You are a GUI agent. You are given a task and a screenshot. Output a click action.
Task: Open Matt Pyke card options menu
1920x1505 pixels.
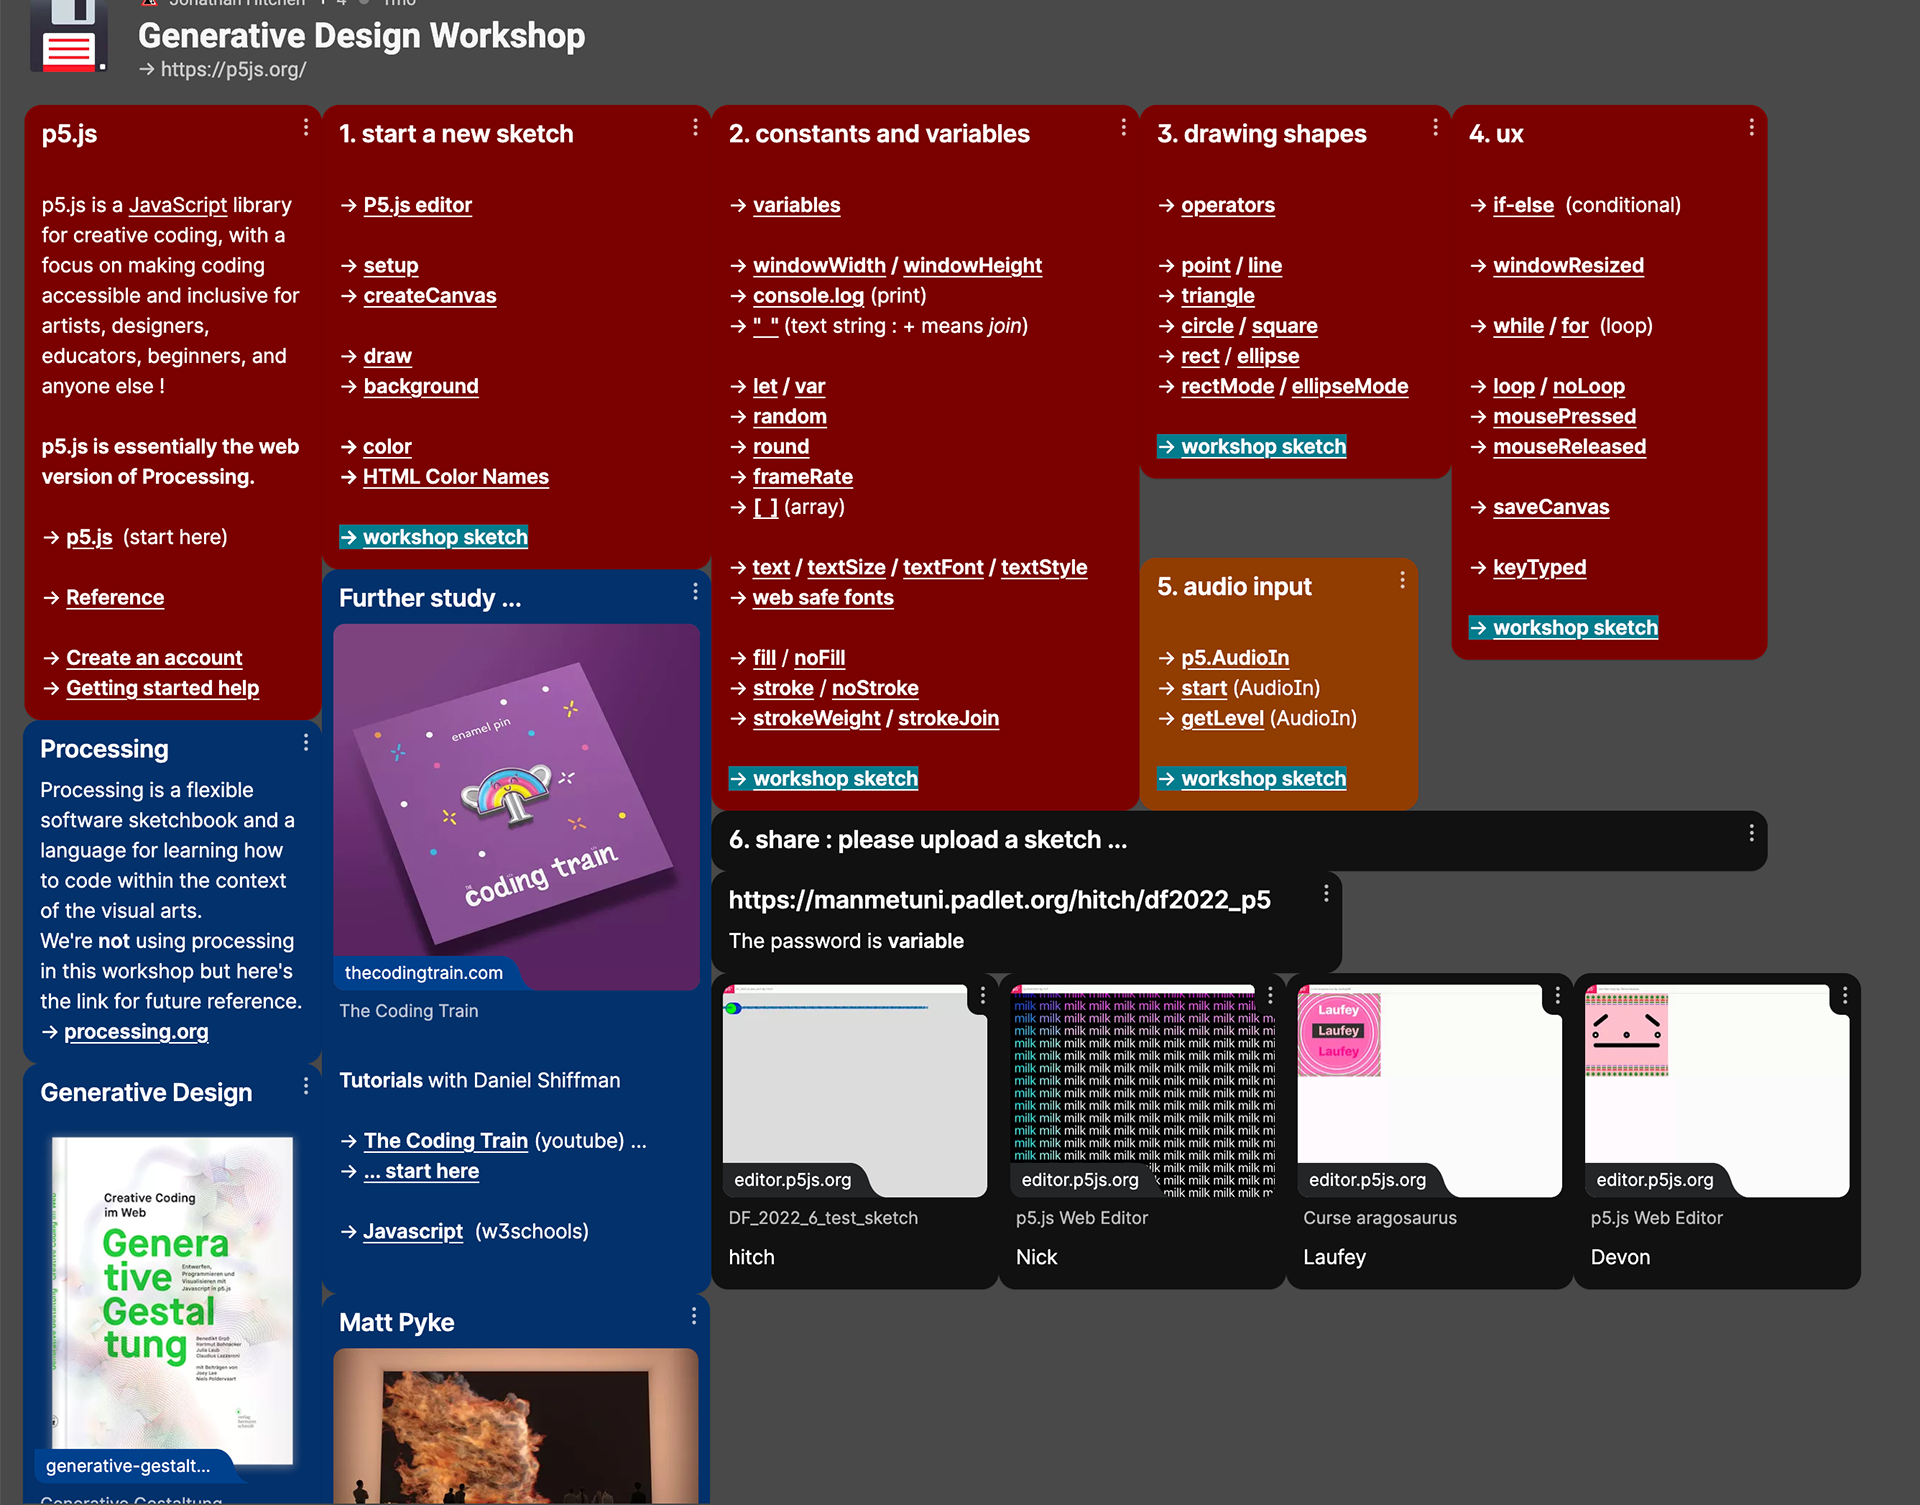point(694,1317)
